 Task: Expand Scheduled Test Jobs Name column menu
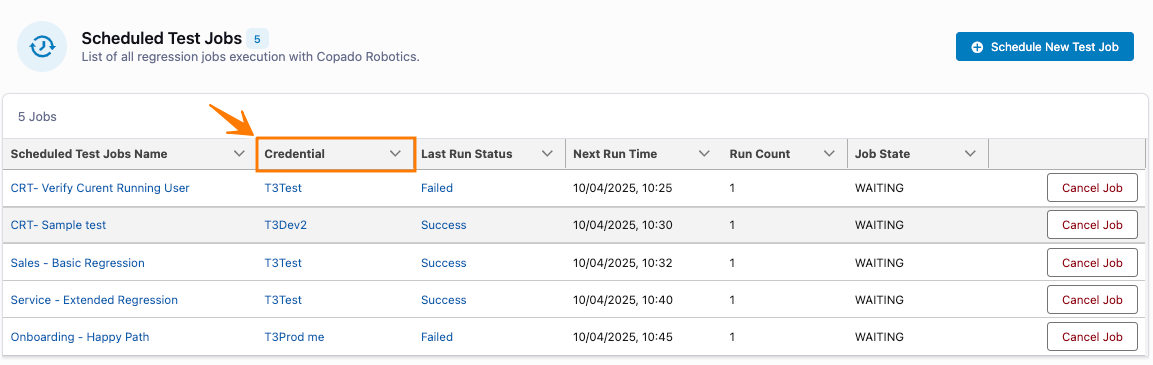click(238, 154)
